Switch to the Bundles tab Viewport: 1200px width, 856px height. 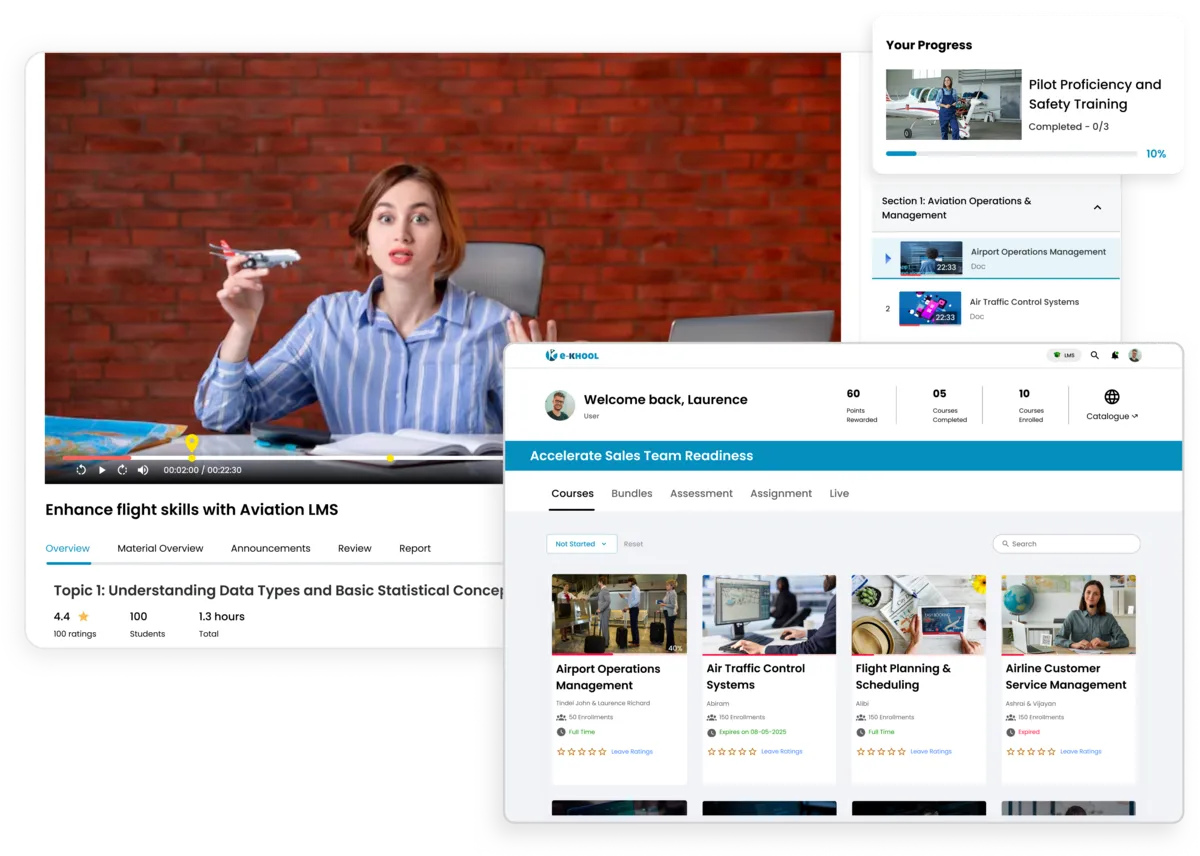631,493
